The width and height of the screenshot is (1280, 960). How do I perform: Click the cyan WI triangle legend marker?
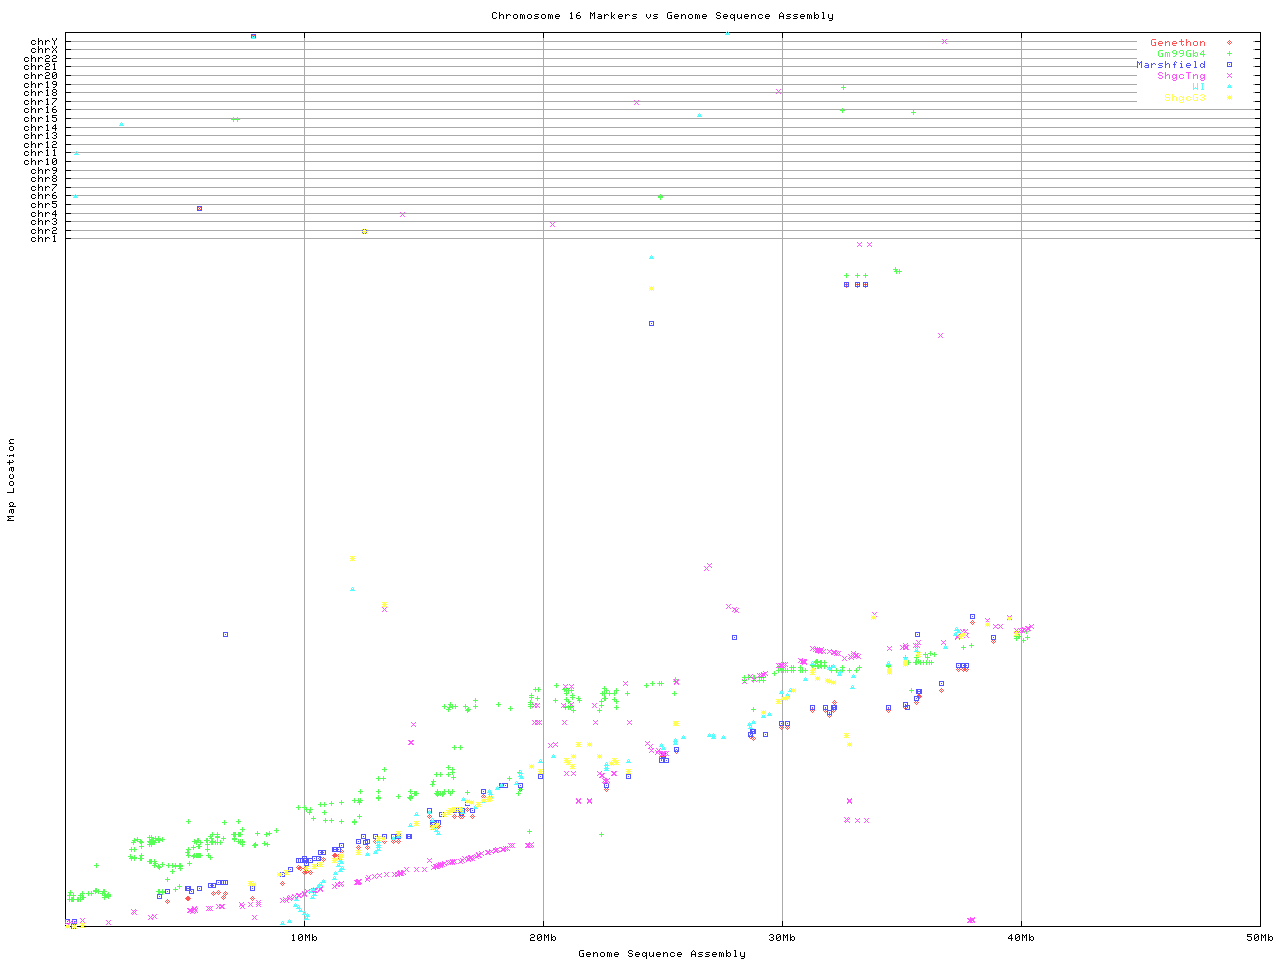pyautogui.click(x=1229, y=87)
